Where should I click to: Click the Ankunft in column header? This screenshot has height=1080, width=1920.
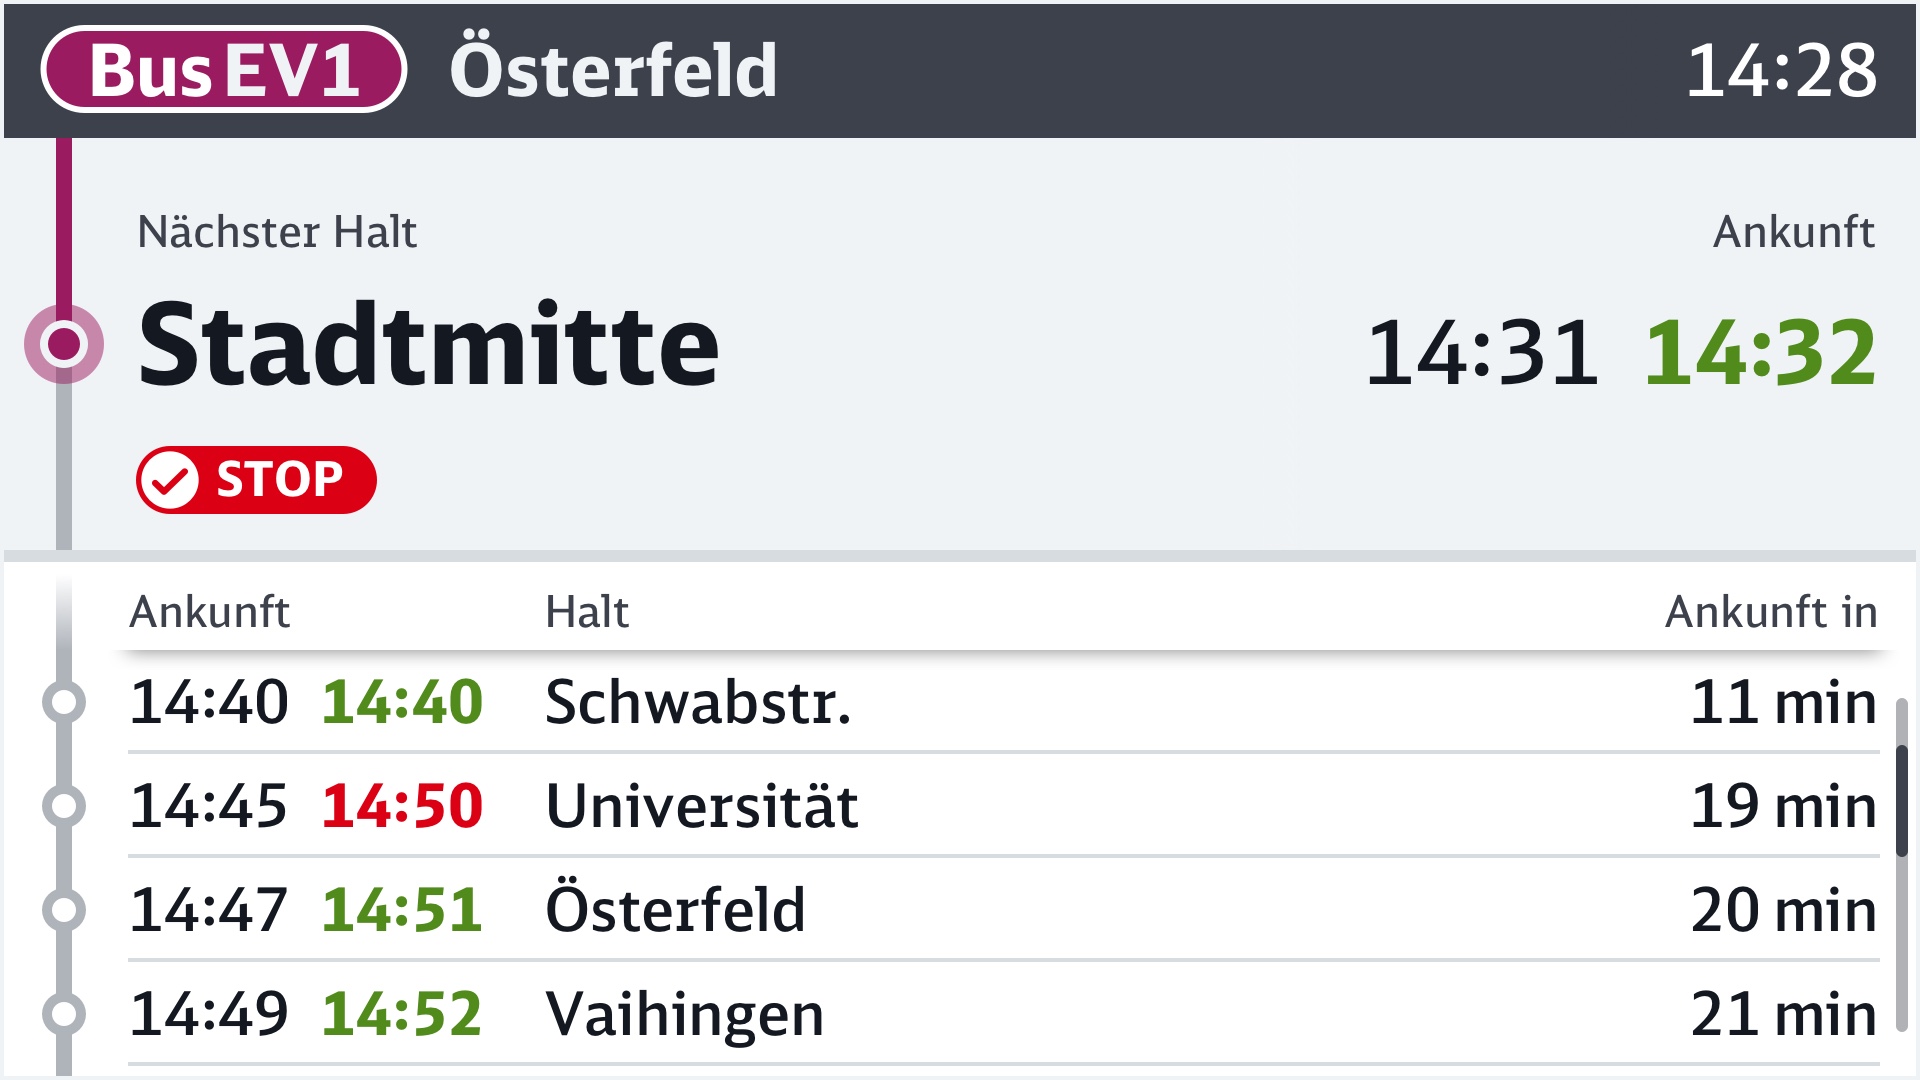pyautogui.click(x=1770, y=612)
